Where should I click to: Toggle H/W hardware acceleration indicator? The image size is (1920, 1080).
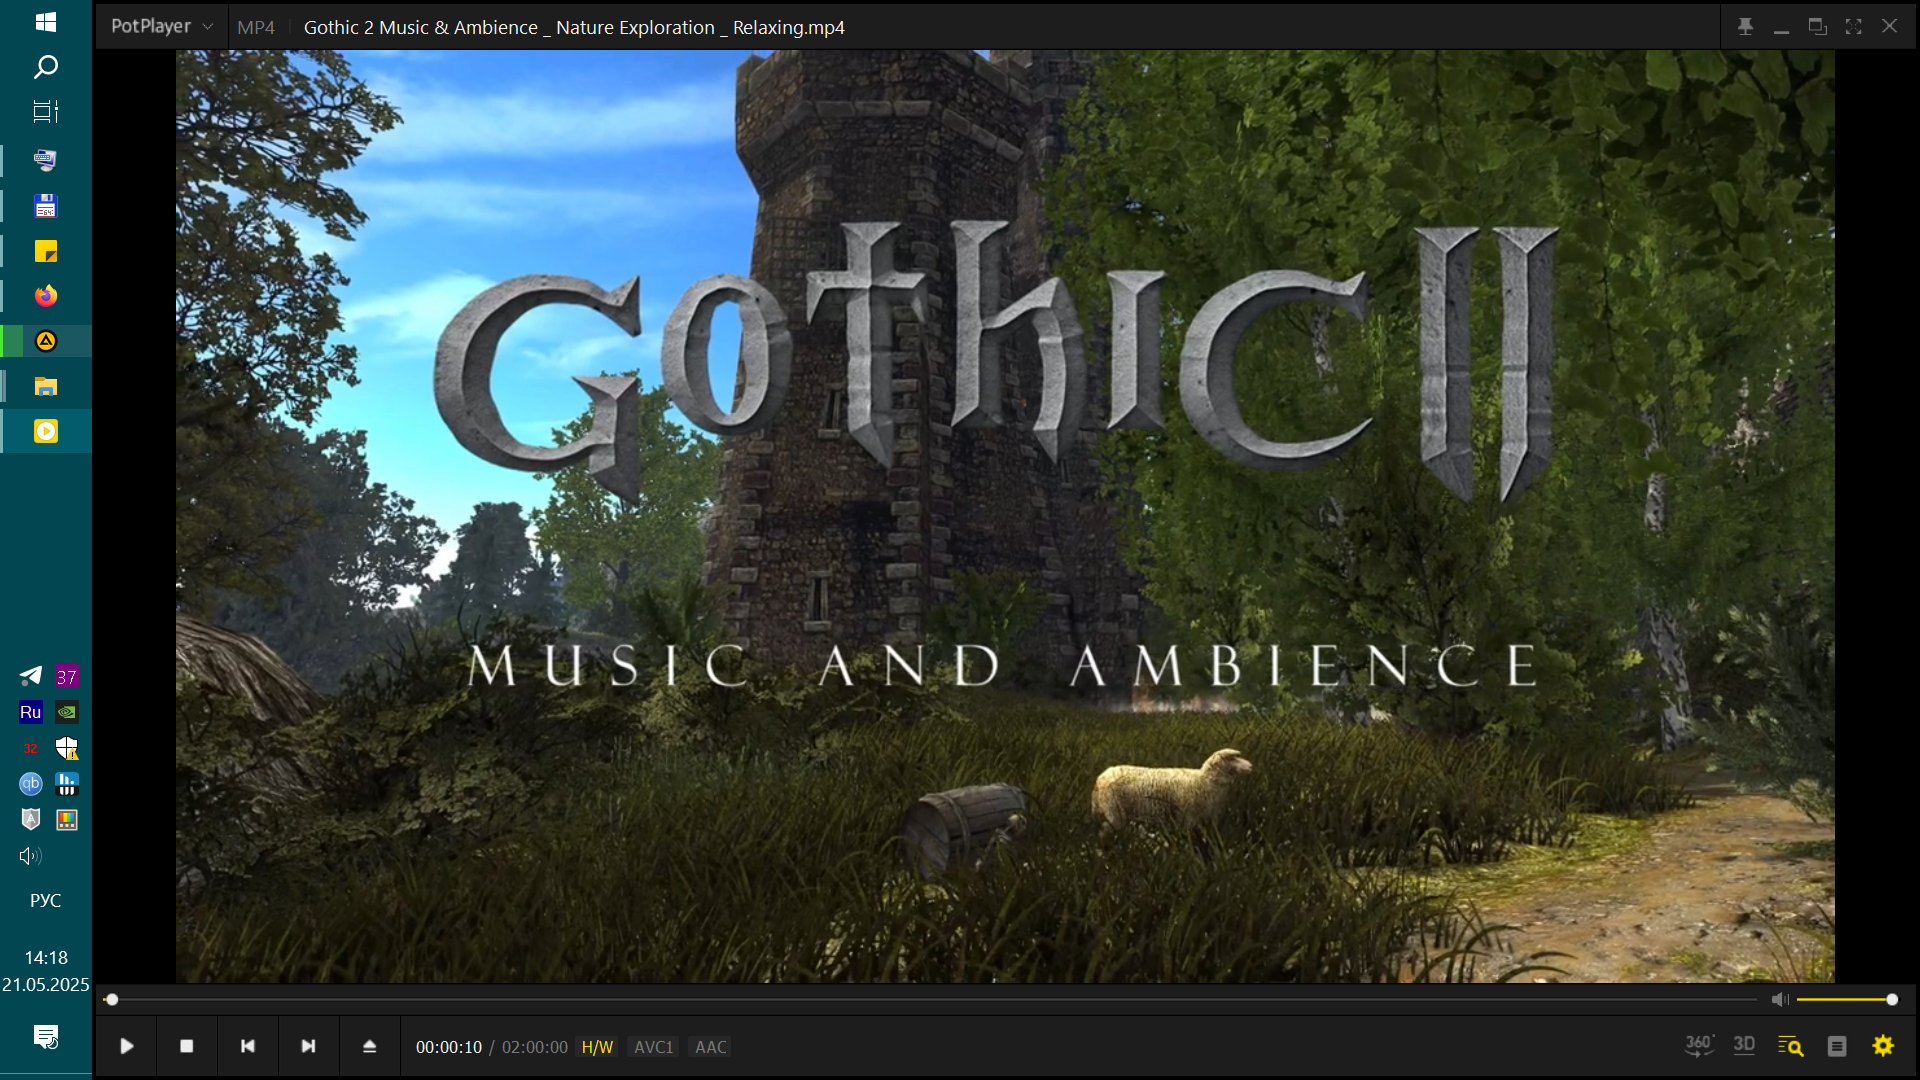click(597, 1047)
